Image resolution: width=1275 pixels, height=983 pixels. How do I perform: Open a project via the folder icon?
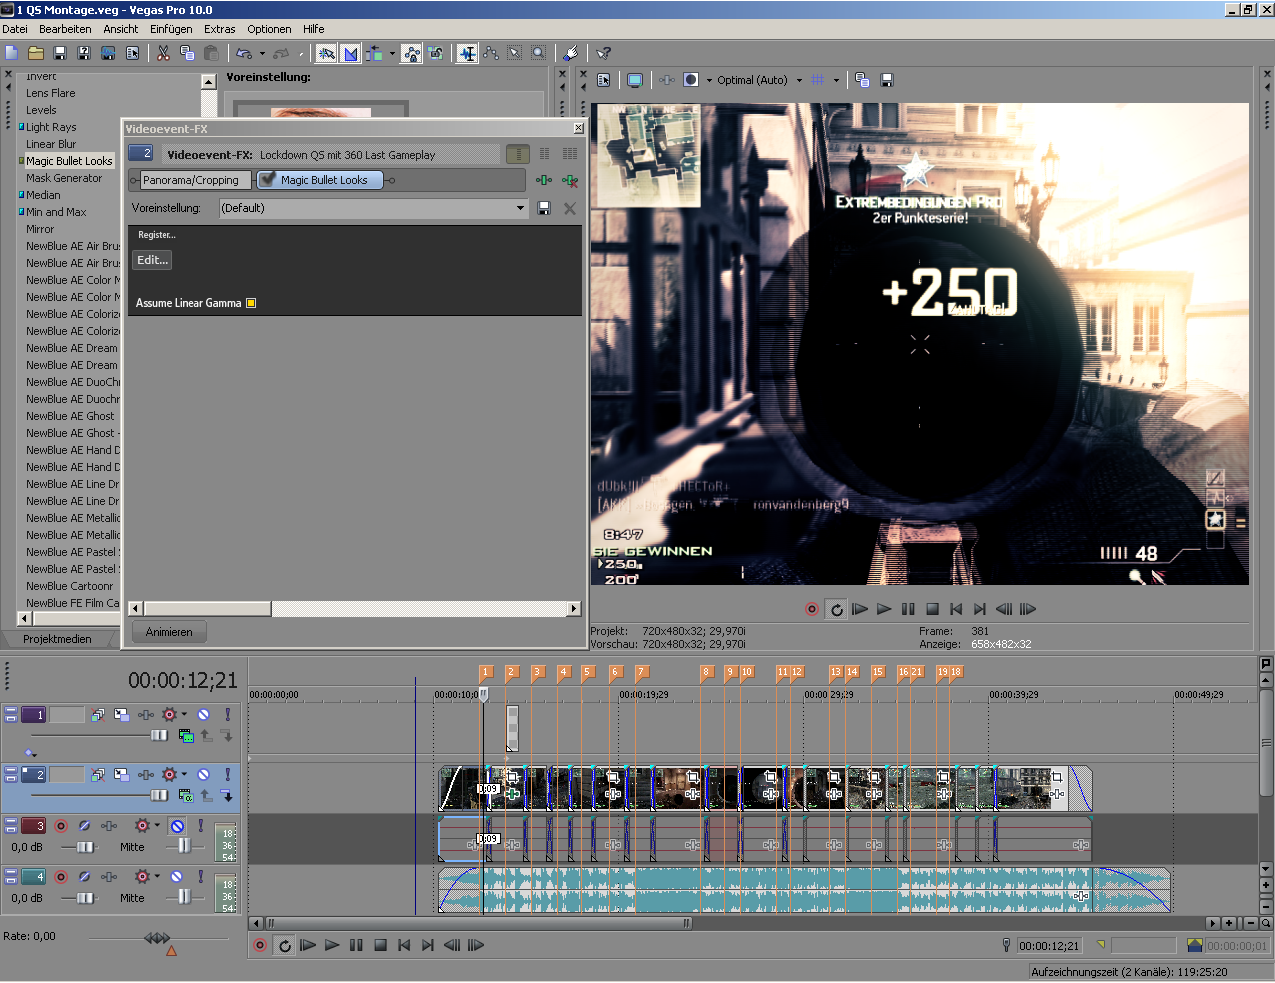click(x=36, y=53)
